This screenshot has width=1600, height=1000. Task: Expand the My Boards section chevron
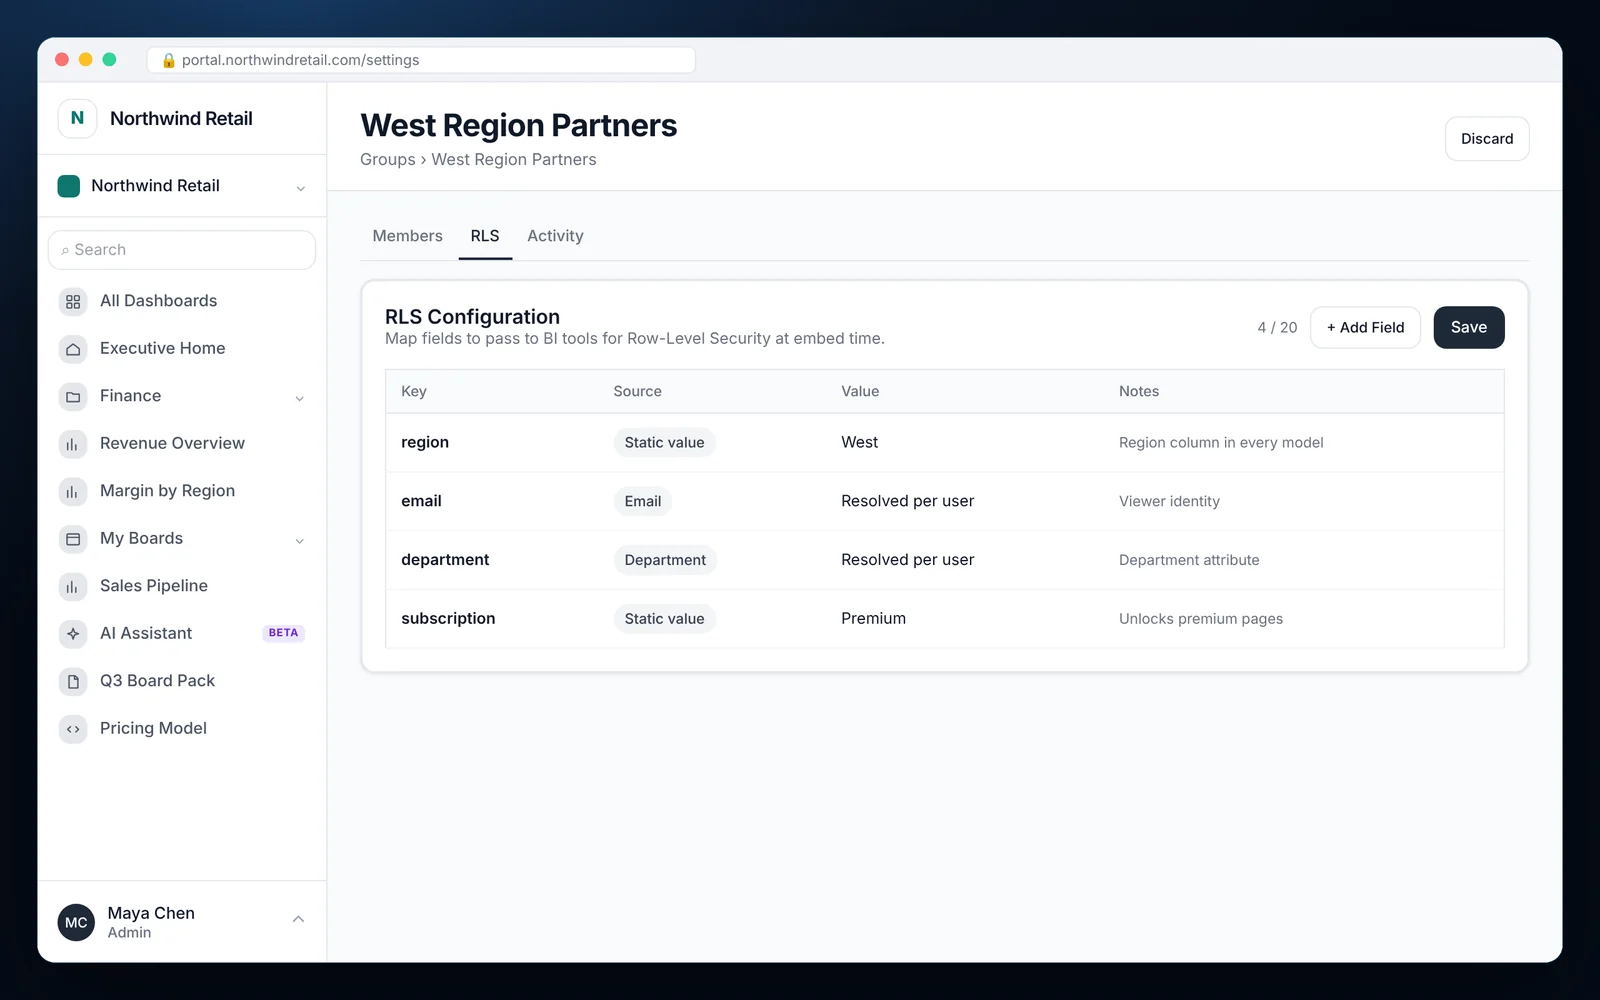pos(299,540)
